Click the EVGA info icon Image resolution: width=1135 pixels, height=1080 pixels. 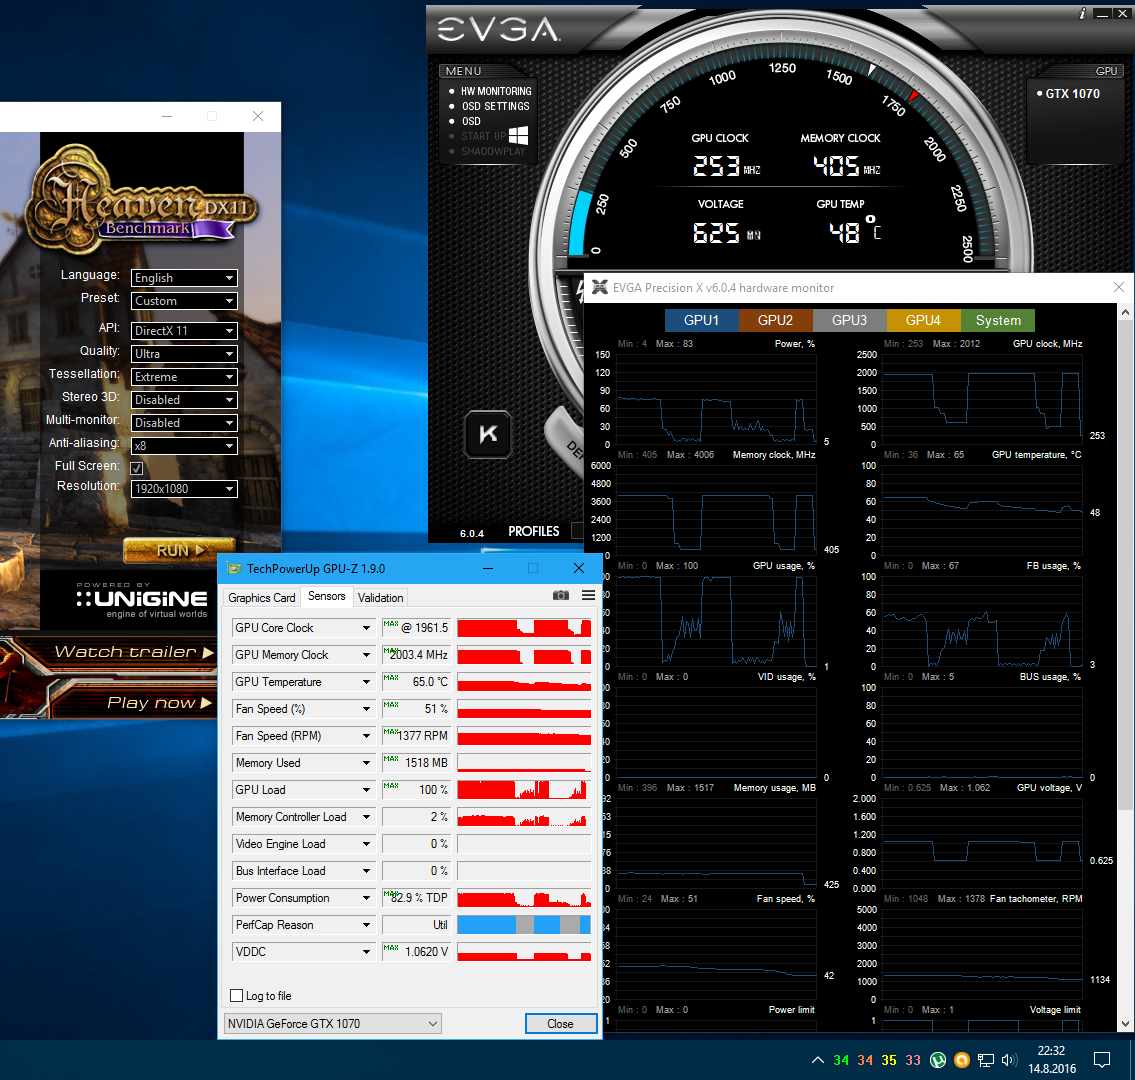pos(1082,13)
